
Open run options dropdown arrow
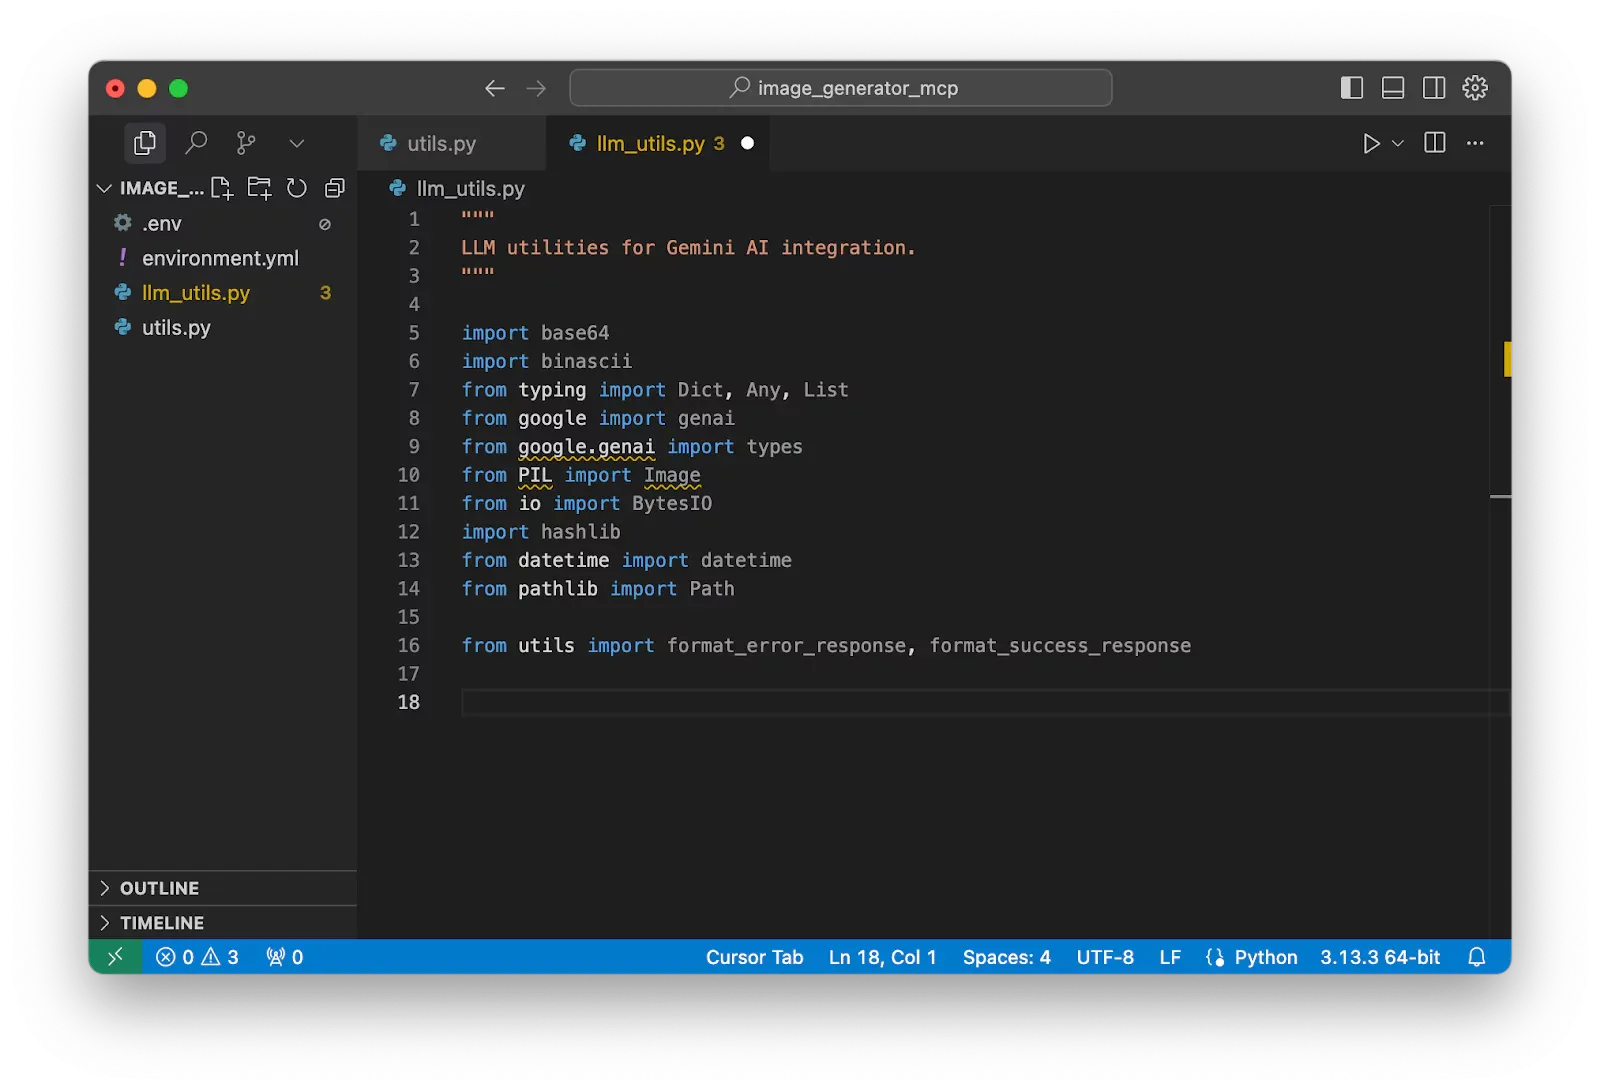tap(1398, 143)
